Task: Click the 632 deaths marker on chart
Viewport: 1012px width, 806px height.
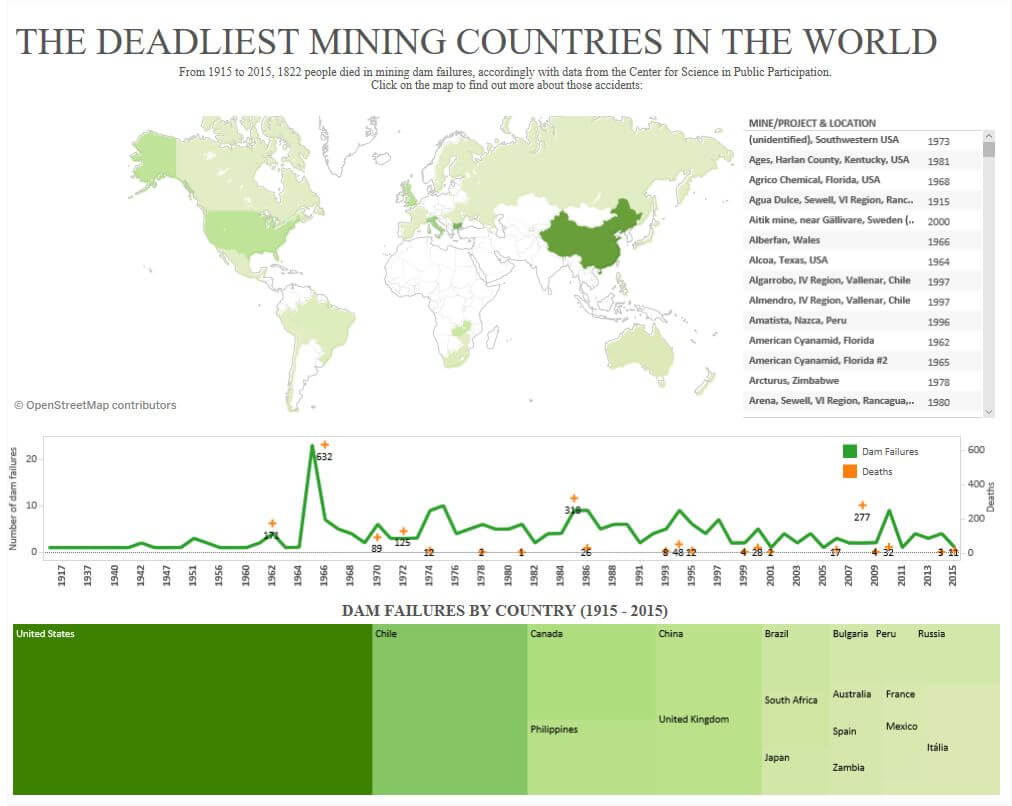Action: [x=325, y=445]
